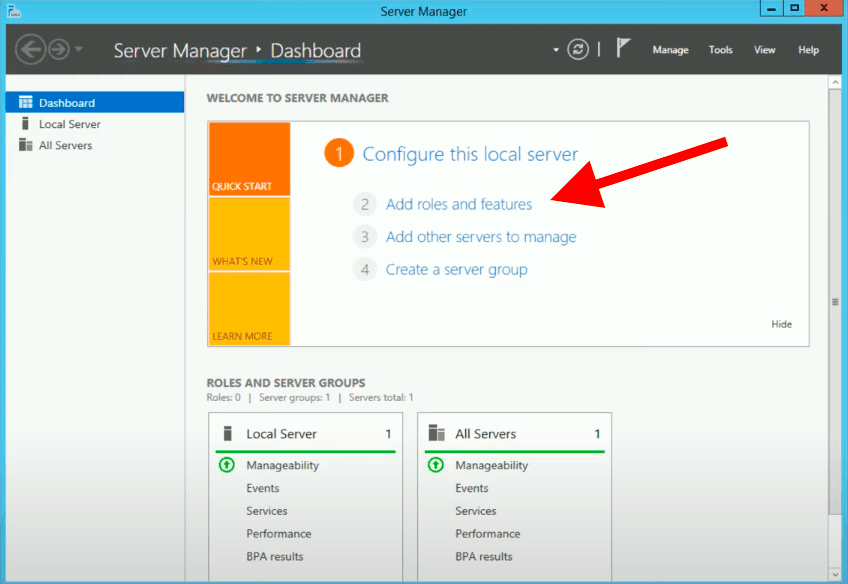Viewport: 848px width, 584px height.
Task: Click the Forward navigation arrow
Action: pos(59,50)
